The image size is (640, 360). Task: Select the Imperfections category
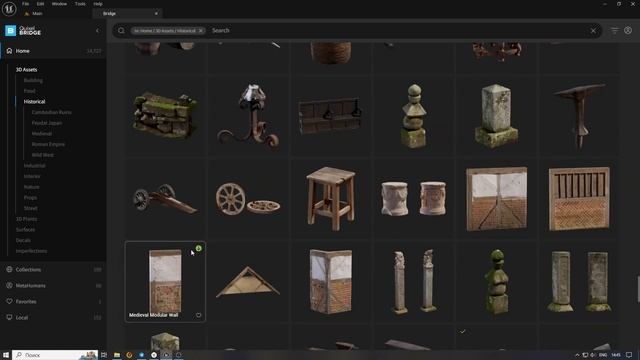[x=31, y=251]
